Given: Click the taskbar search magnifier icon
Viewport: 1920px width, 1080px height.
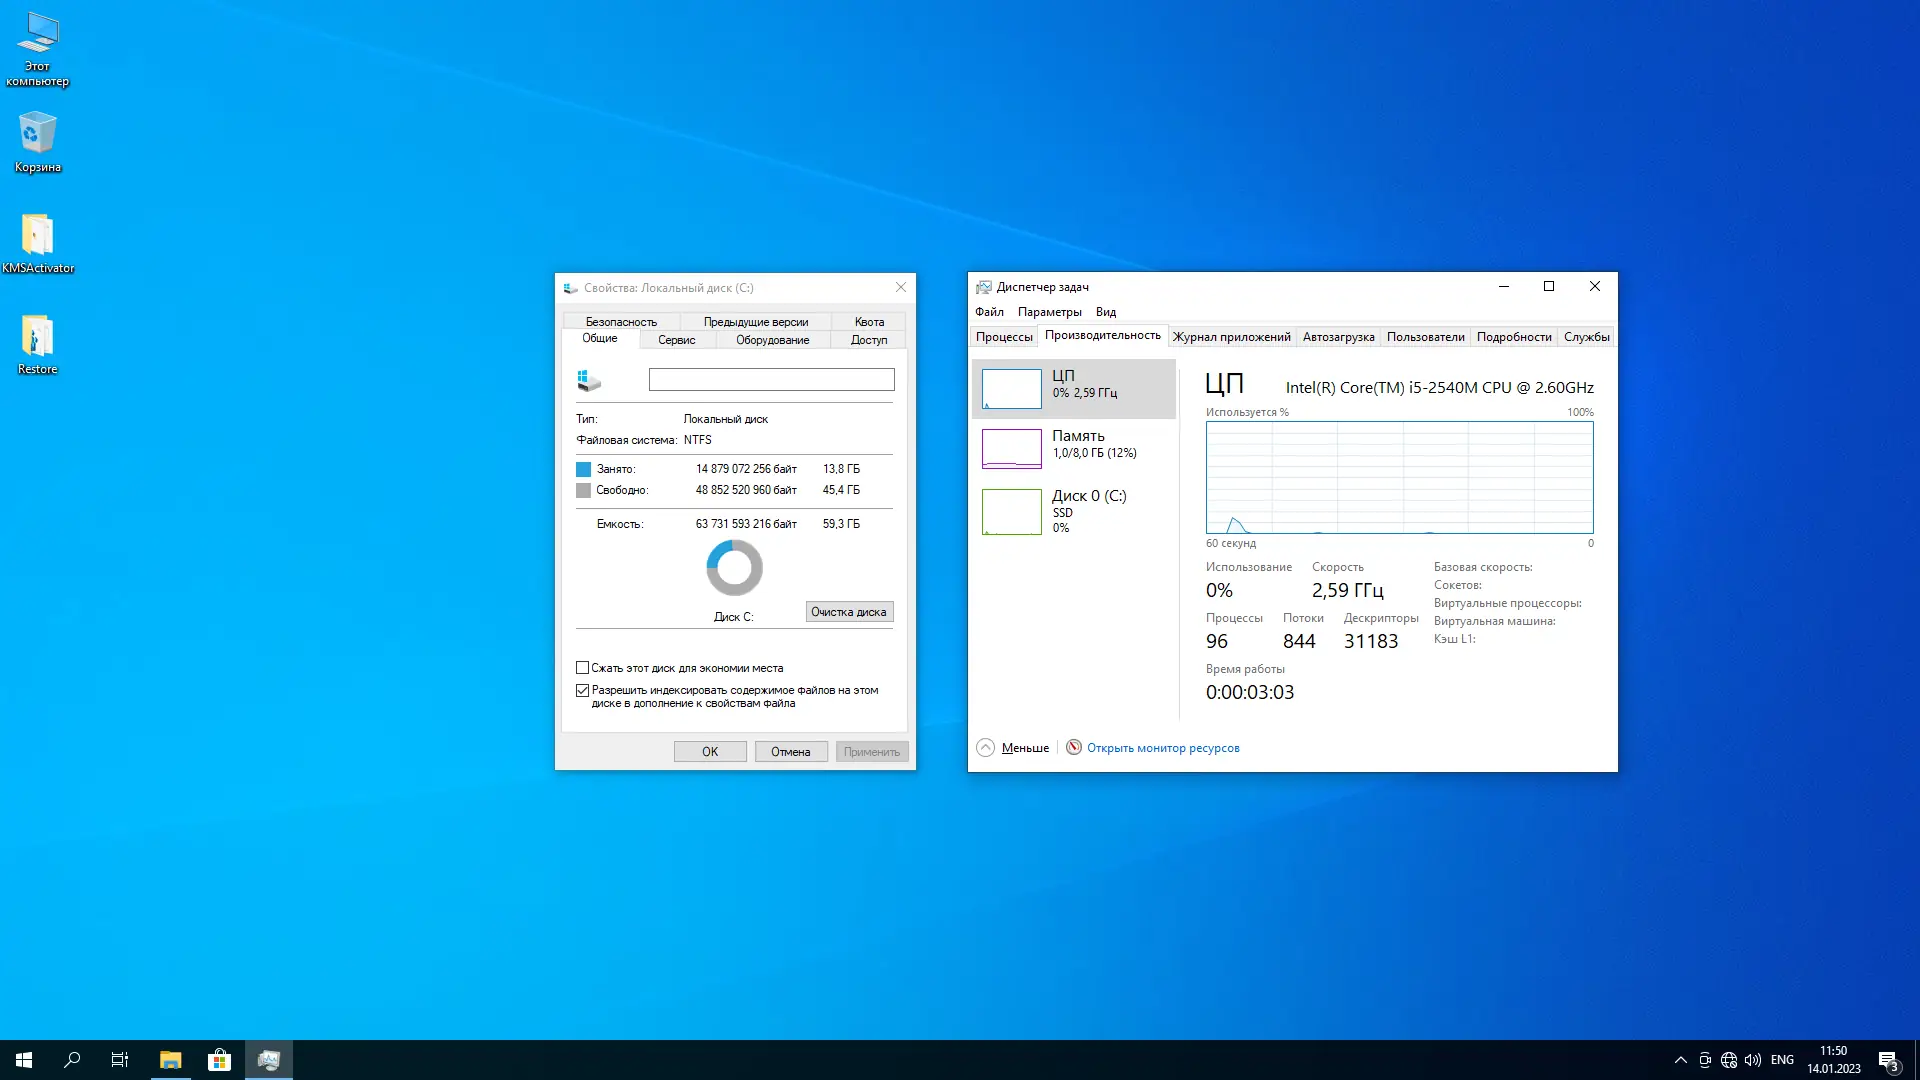Looking at the screenshot, I should [x=72, y=1060].
